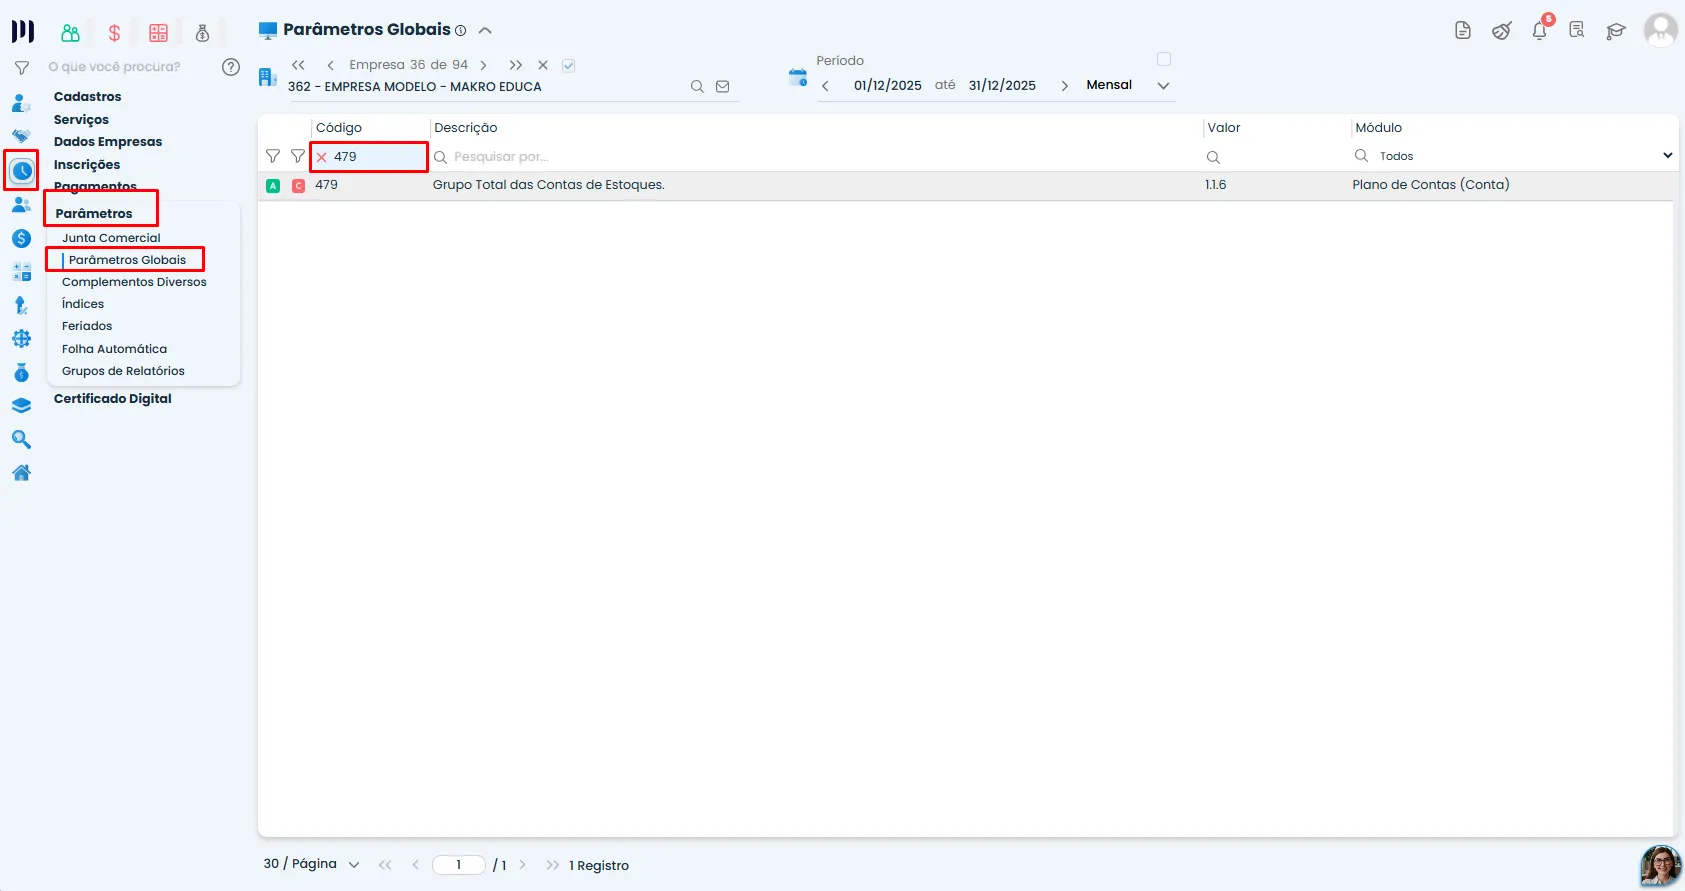Collapse the Parâmetros Globais header chevron
This screenshot has width=1685, height=891.
485,30
